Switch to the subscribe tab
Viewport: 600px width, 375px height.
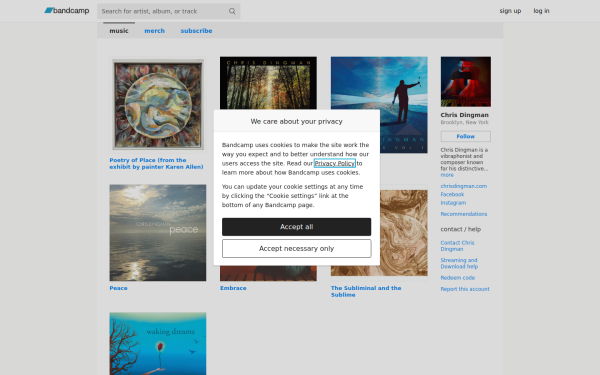point(196,31)
